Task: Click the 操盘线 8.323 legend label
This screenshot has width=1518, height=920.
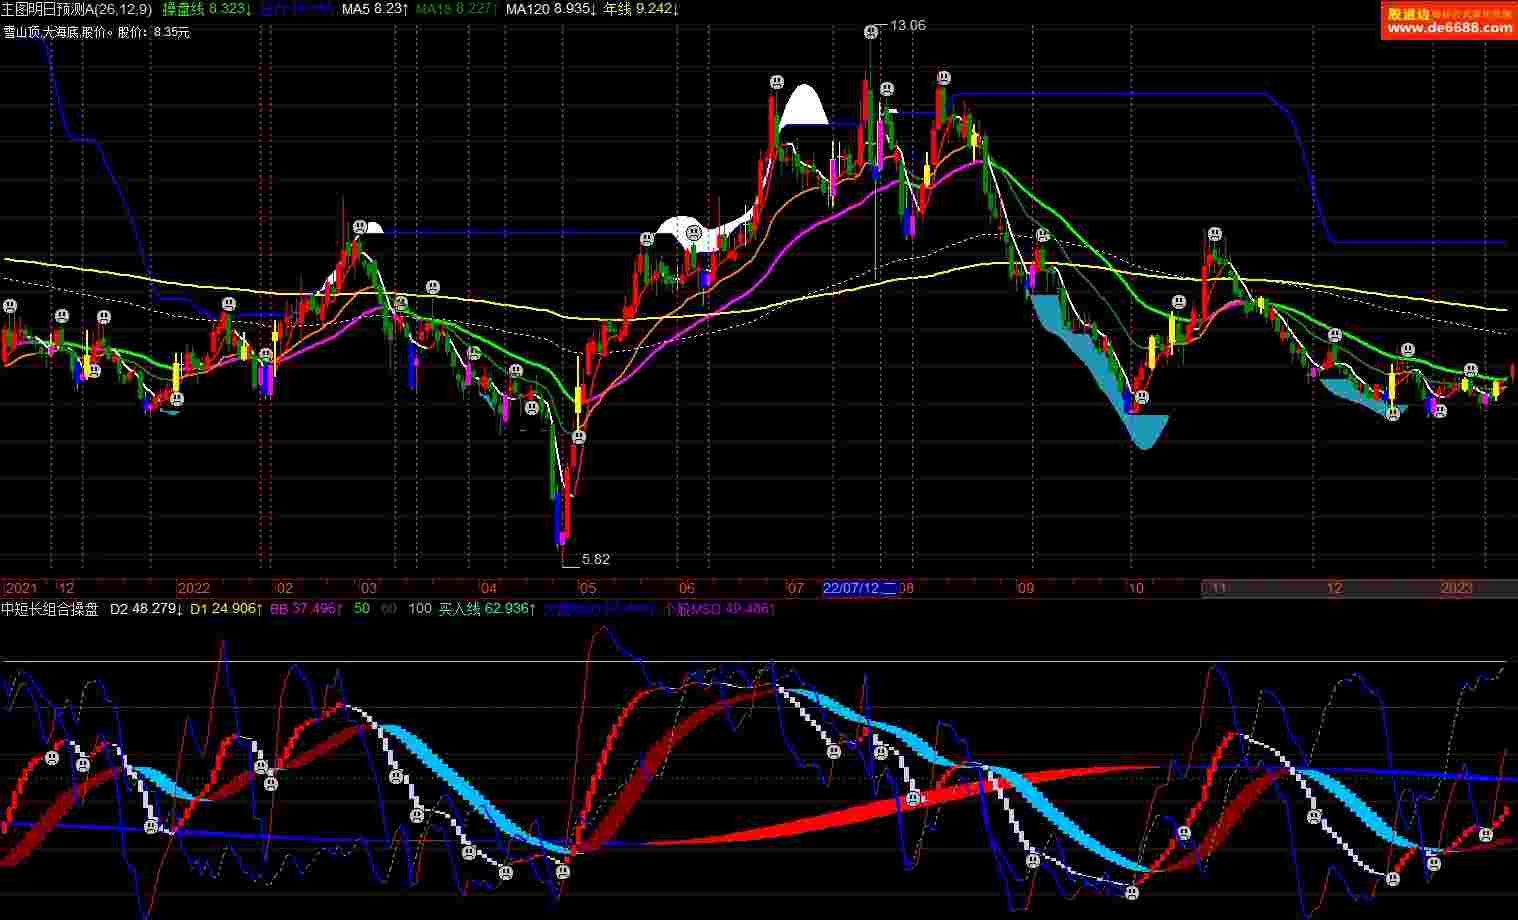Action: coord(206,9)
